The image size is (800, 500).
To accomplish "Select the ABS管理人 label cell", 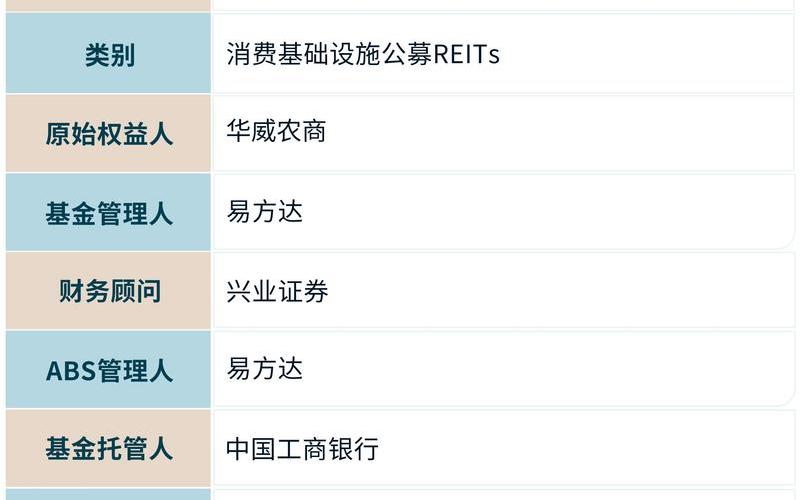I will (108, 370).
